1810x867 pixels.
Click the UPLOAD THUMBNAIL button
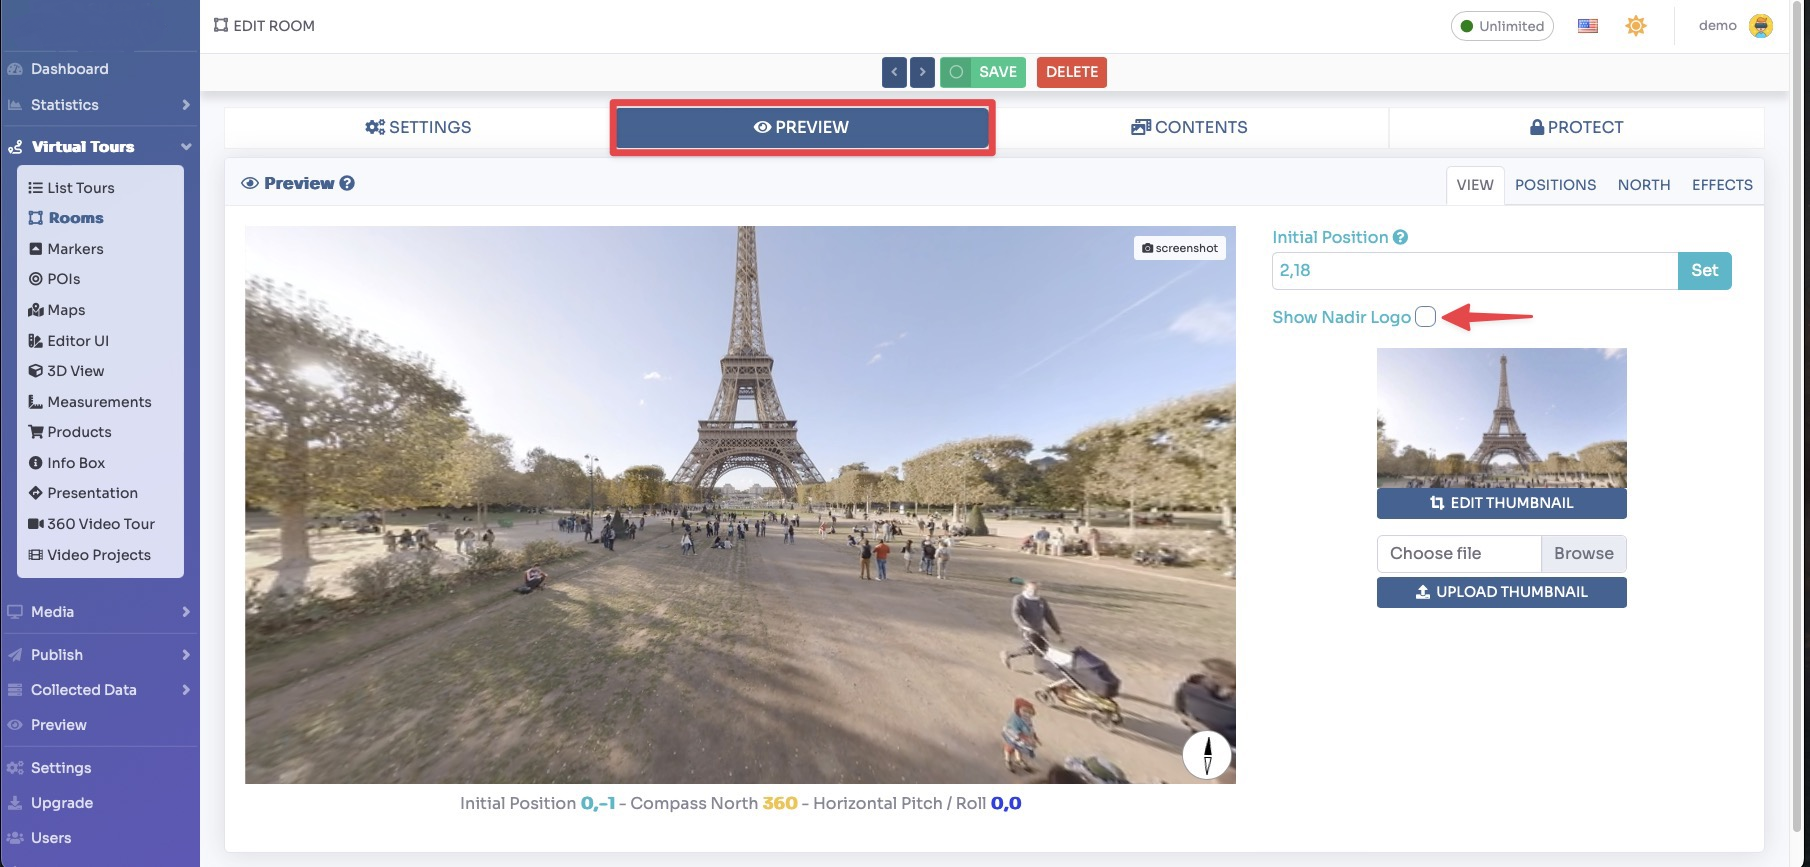[1501, 592]
